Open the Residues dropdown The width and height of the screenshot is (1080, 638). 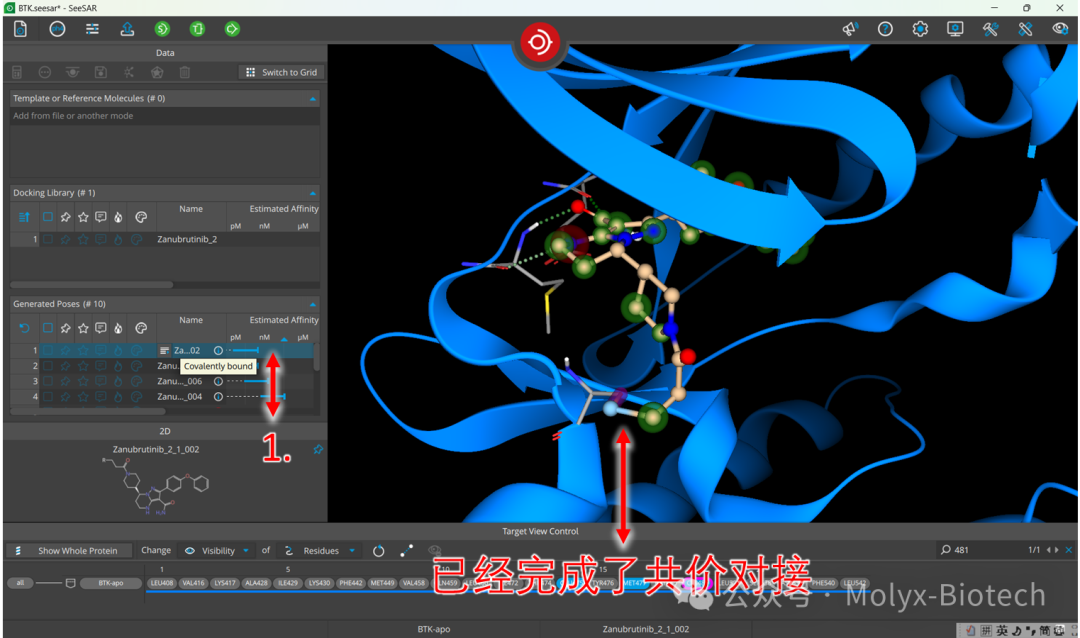tap(321, 550)
